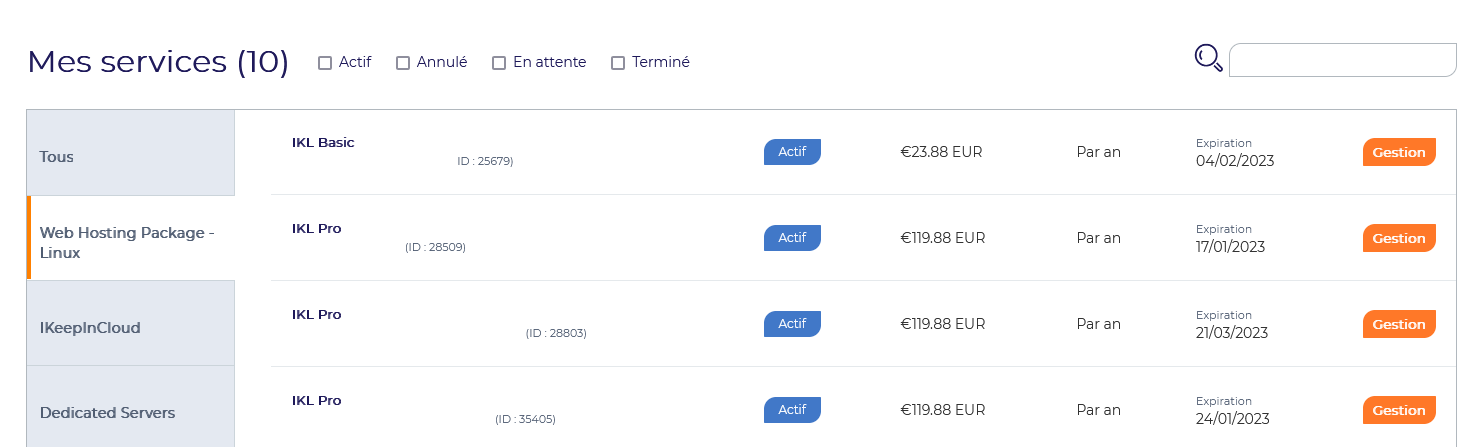Click the magnifying glass search icon
Viewport: 1484px width, 447px height.
click(x=1209, y=59)
